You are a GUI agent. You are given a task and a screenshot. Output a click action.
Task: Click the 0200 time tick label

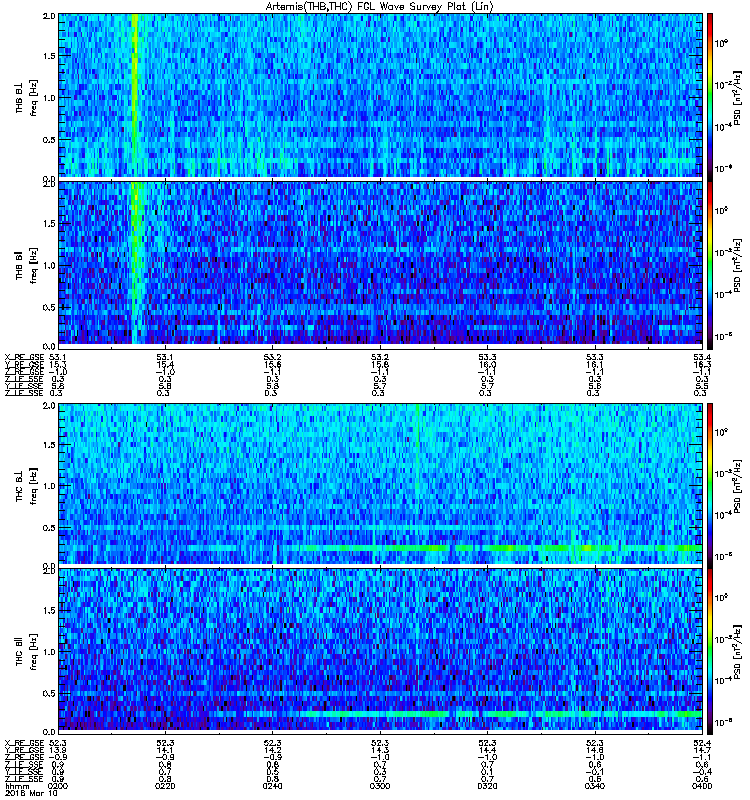pyautogui.click(x=58, y=786)
